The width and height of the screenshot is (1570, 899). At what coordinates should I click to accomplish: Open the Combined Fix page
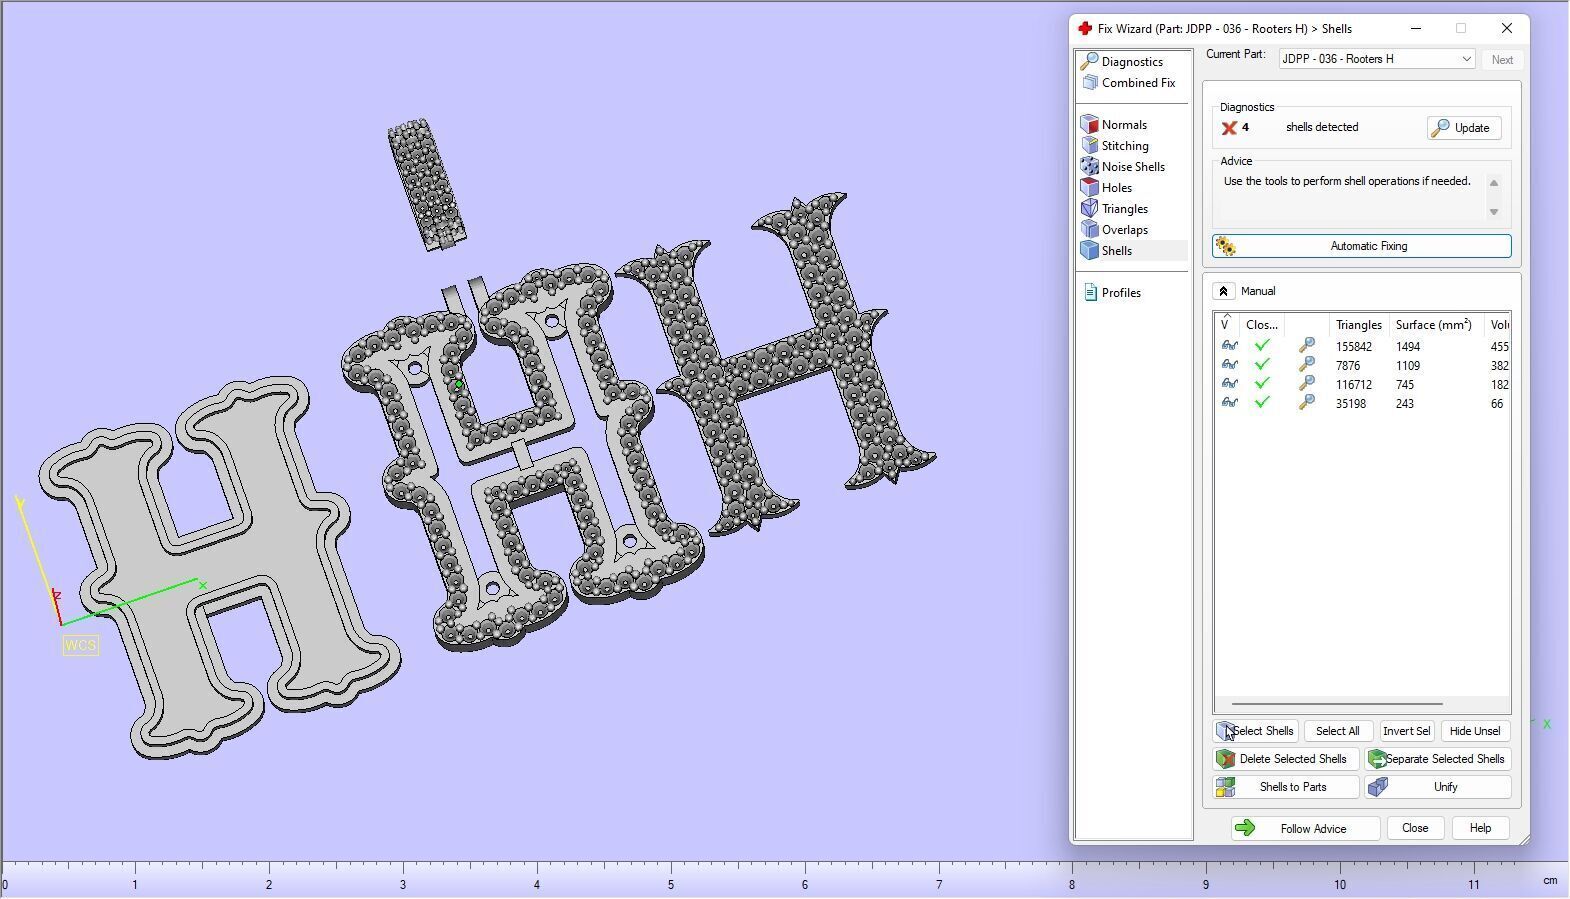(1138, 83)
